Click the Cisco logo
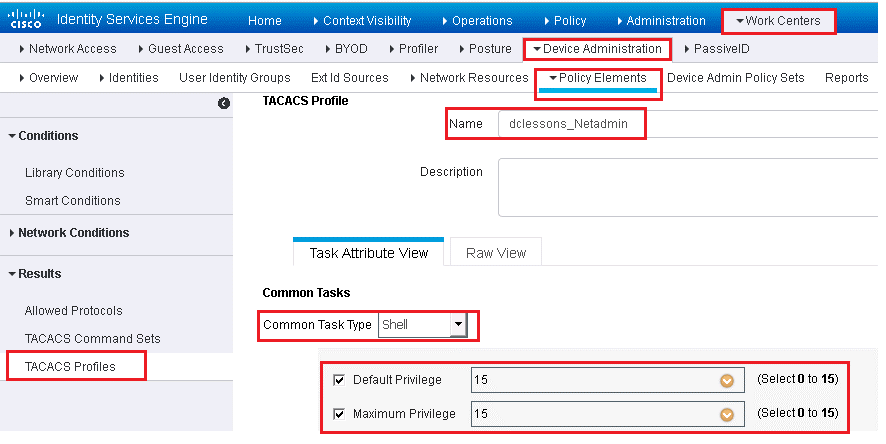Image resolution: width=886 pixels, height=444 pixels. (x=25, y=19)
